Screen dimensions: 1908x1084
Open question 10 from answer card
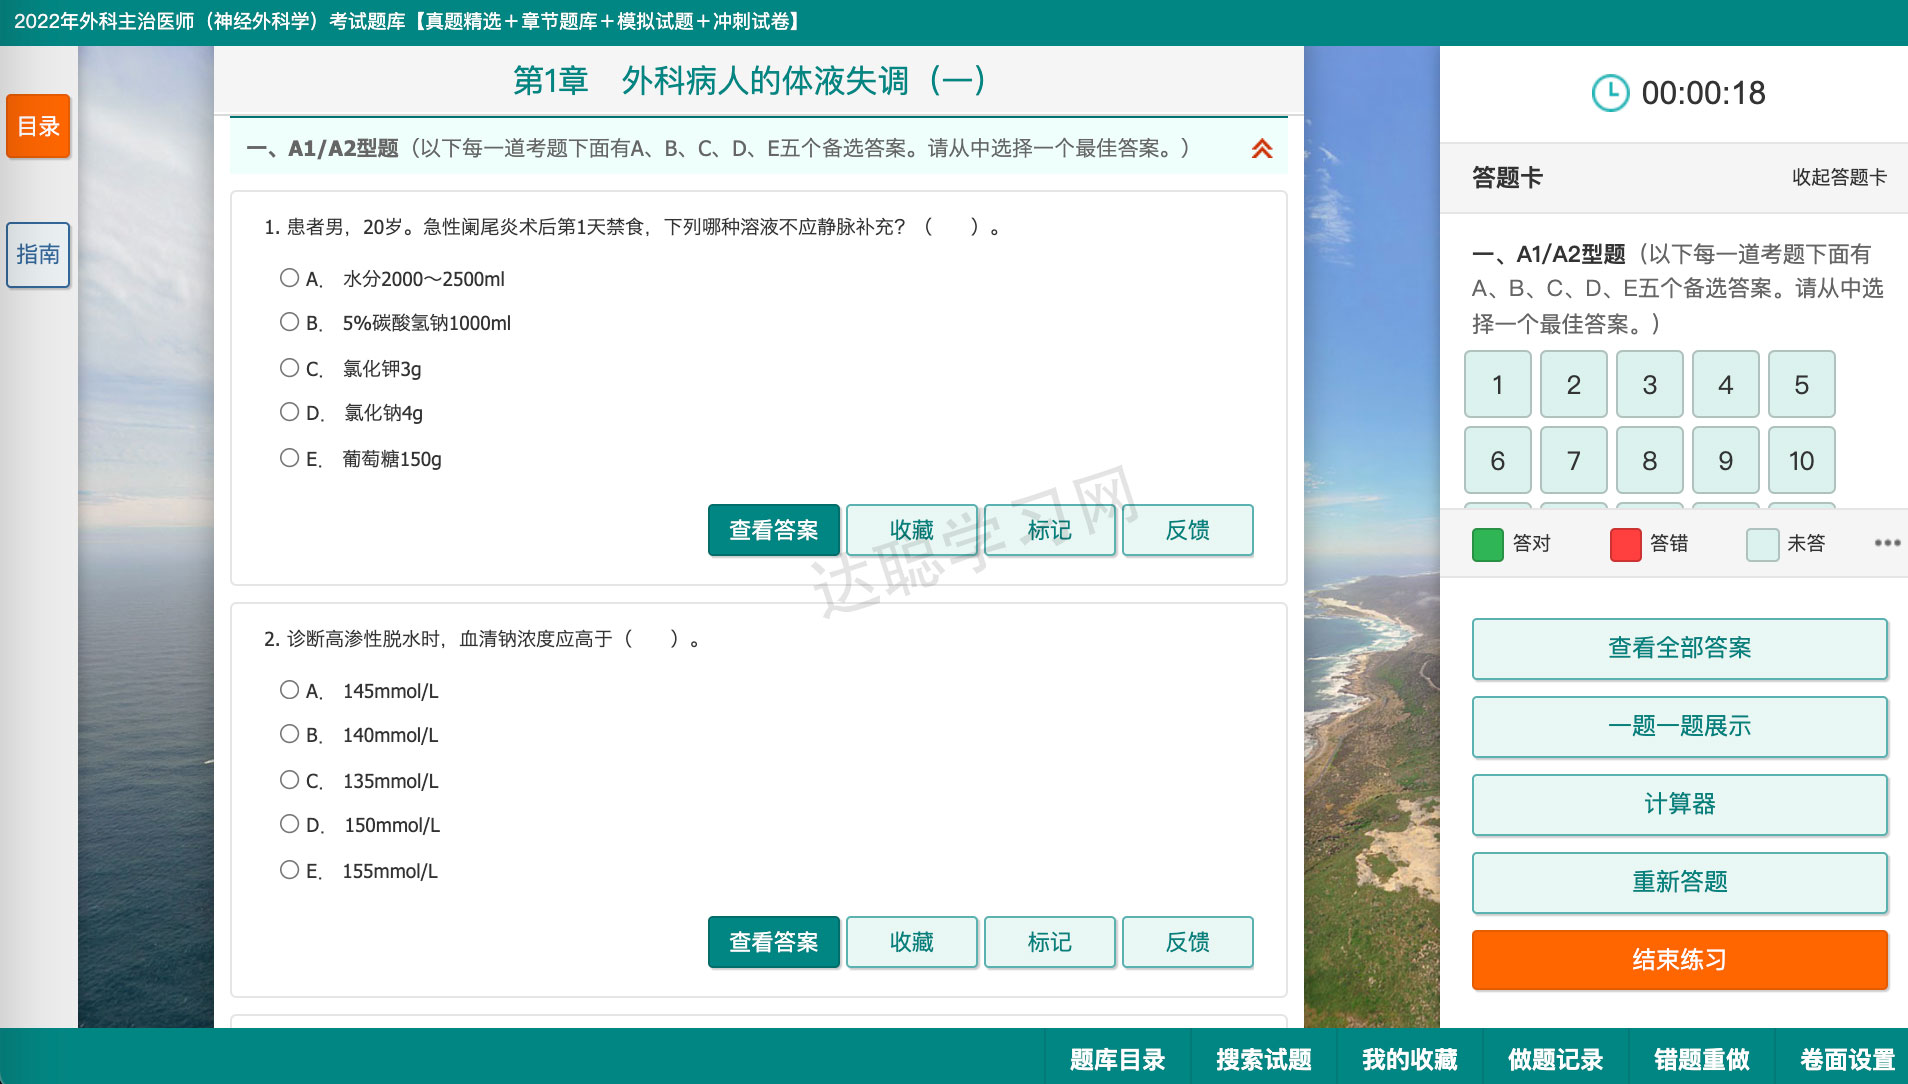coord(1802,461)
